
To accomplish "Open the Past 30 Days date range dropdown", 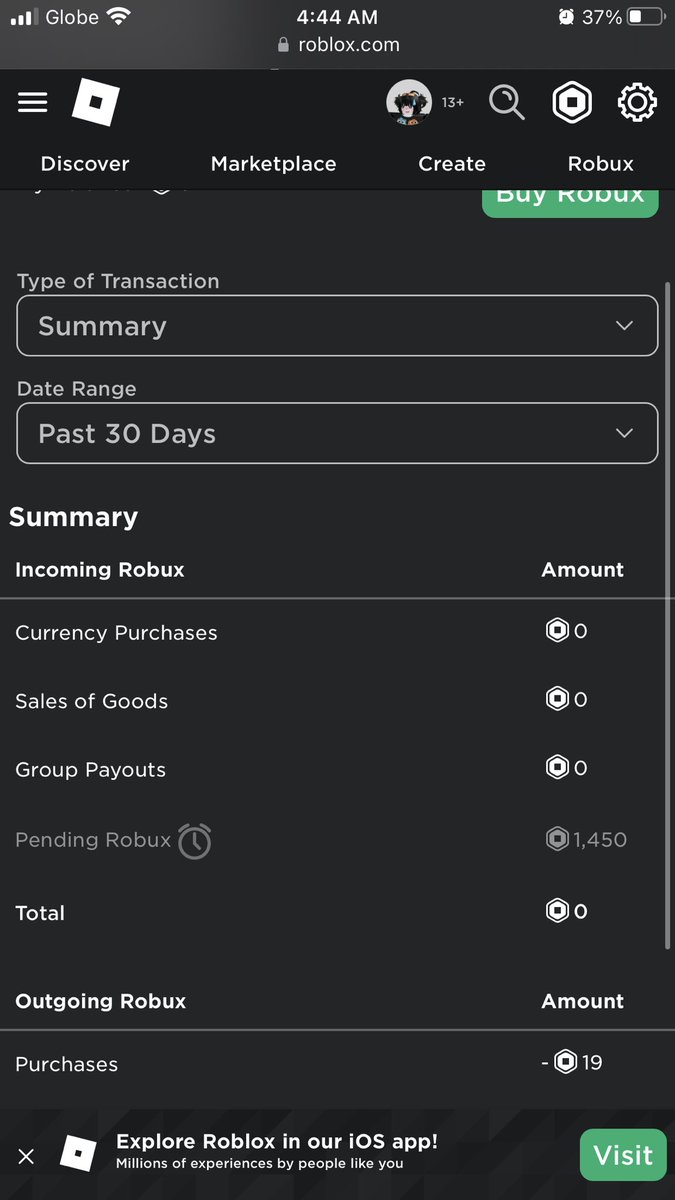I will coord(337,434).
